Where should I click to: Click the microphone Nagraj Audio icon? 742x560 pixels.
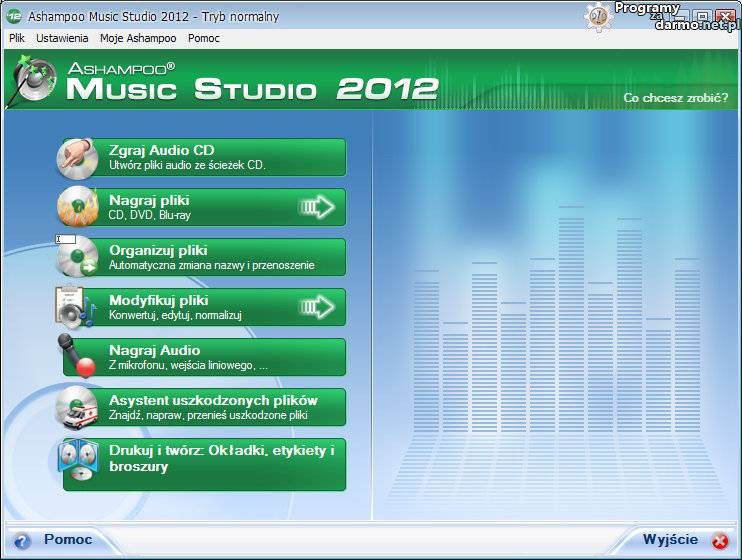[76, 356]
